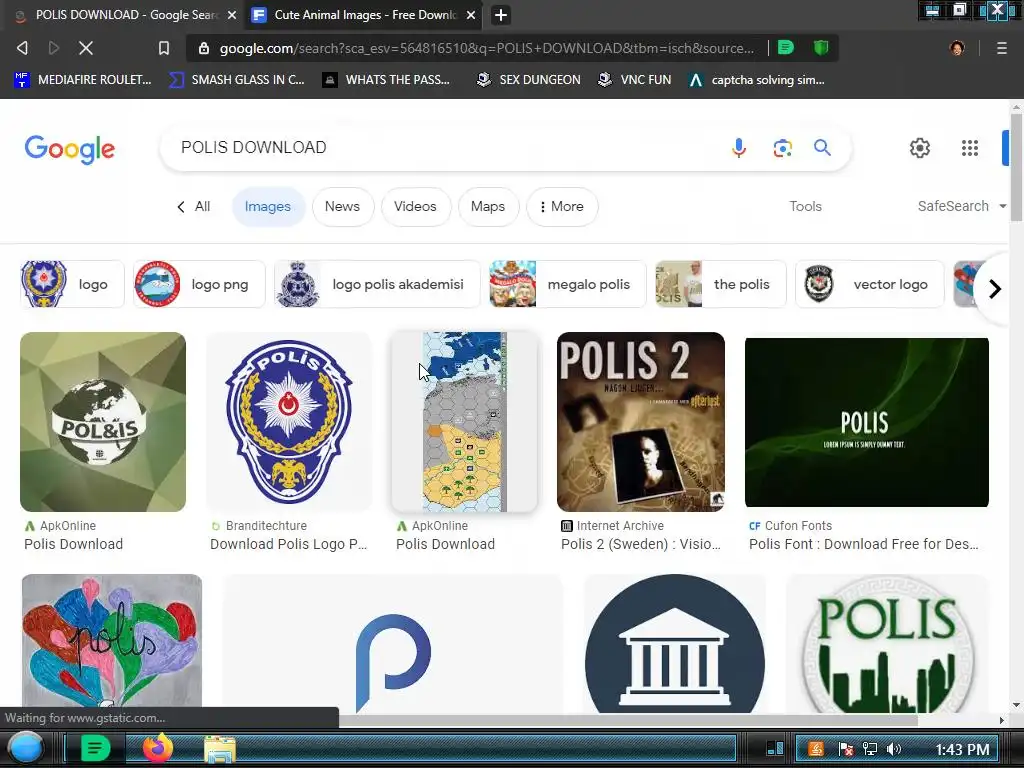Open the green taskbar app icon
The width and height of the screenshot is (1024, 768).
[x=95, y=748]
